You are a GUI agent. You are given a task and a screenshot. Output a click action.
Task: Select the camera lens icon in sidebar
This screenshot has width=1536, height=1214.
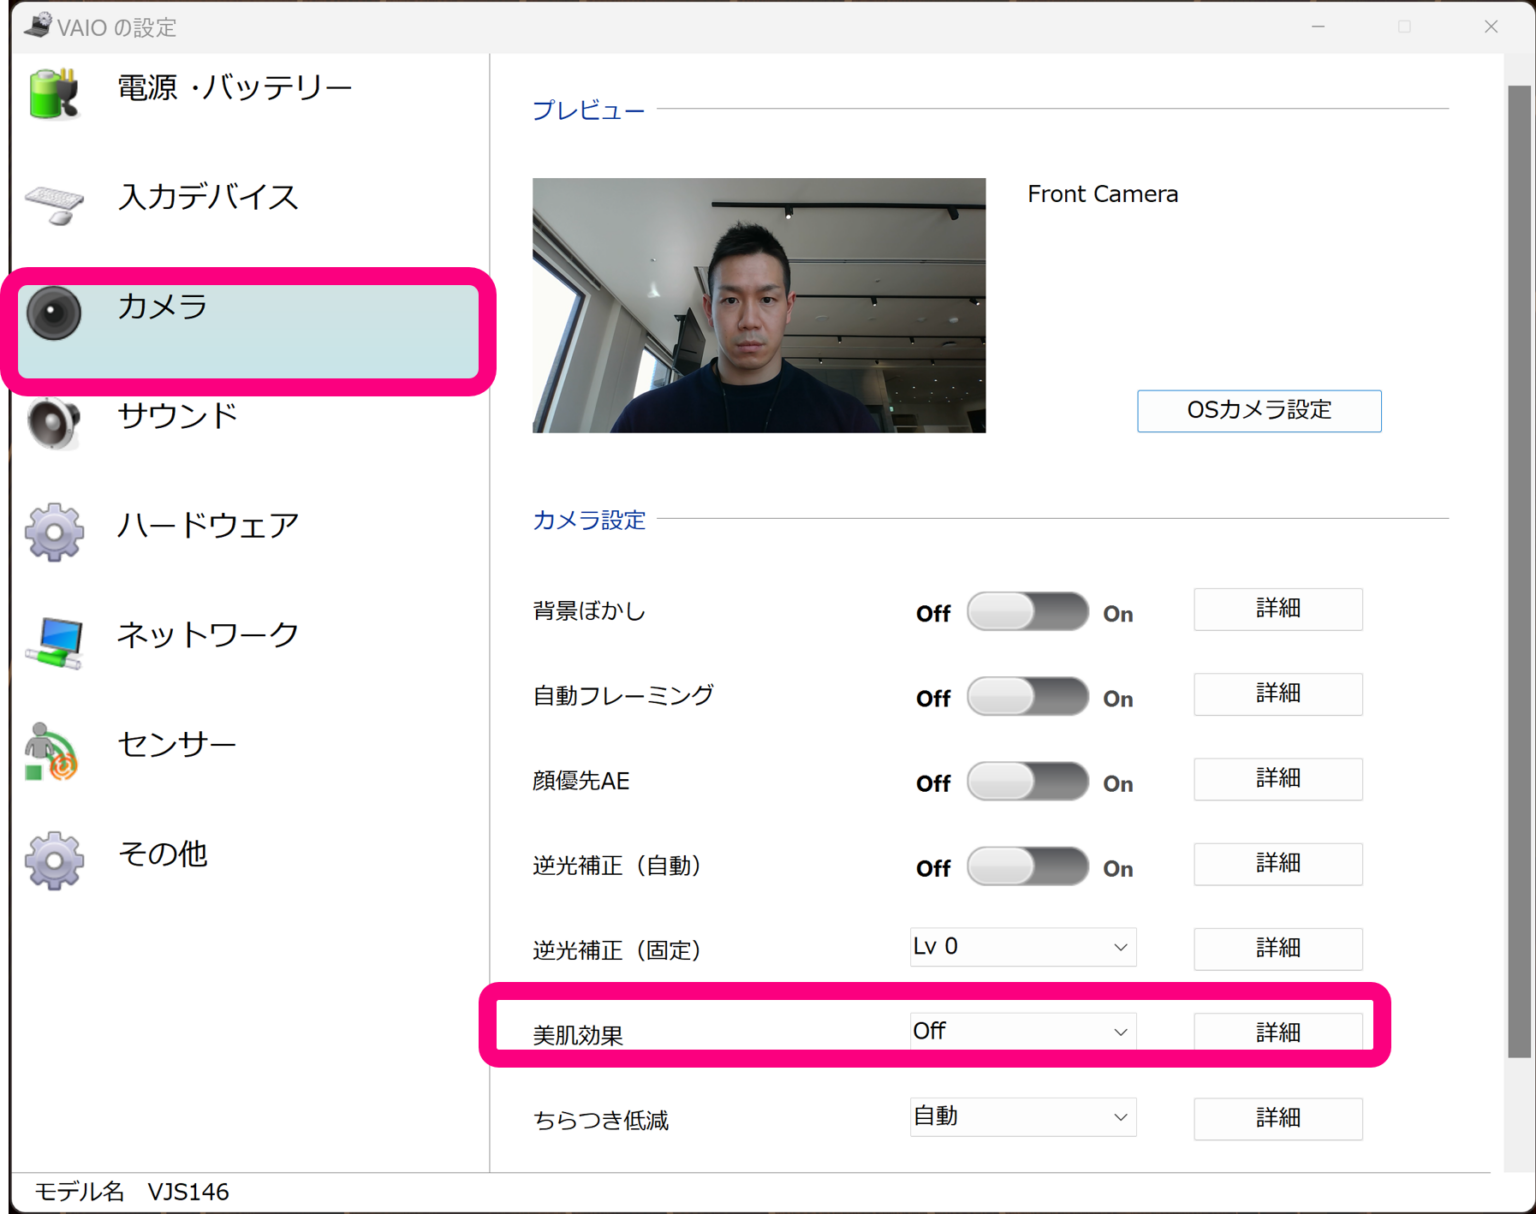(54, 313)
